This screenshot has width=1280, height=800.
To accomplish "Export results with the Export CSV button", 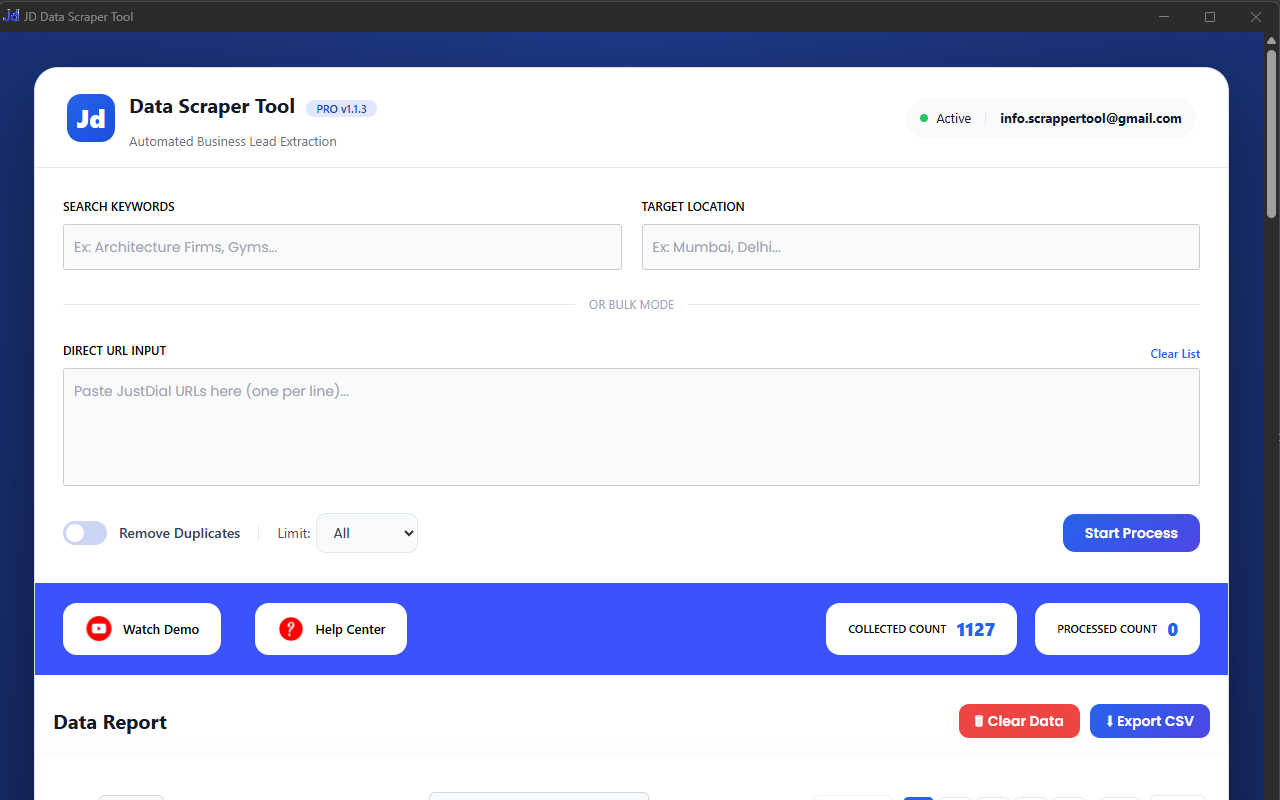I will tap(1150, 721).
